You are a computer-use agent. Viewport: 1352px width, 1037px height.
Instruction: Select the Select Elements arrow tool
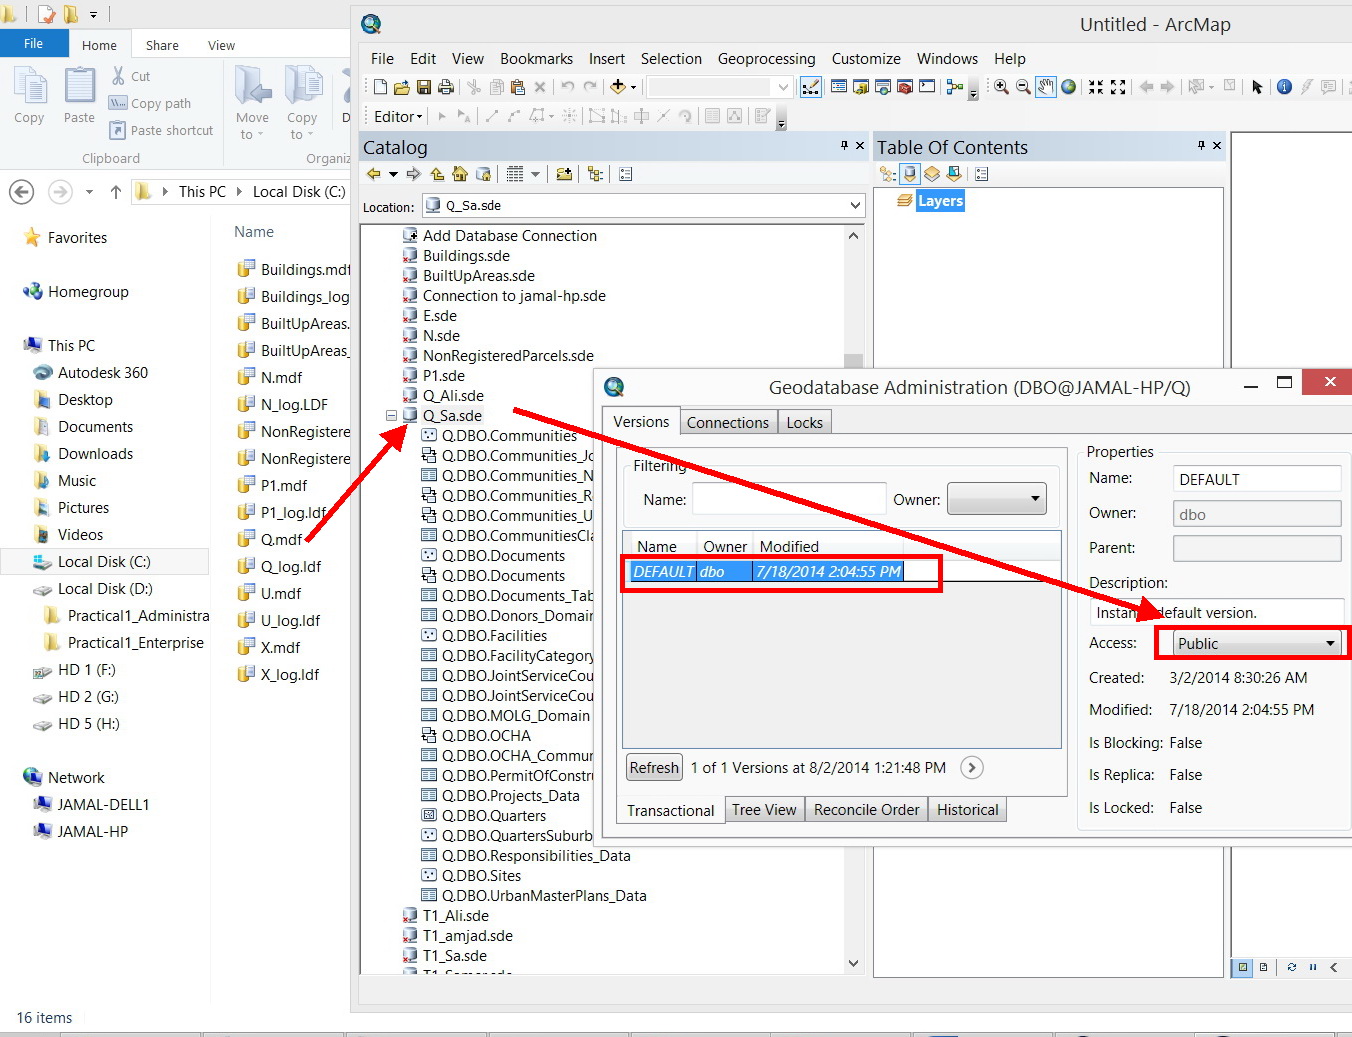tap(1258, 87)
